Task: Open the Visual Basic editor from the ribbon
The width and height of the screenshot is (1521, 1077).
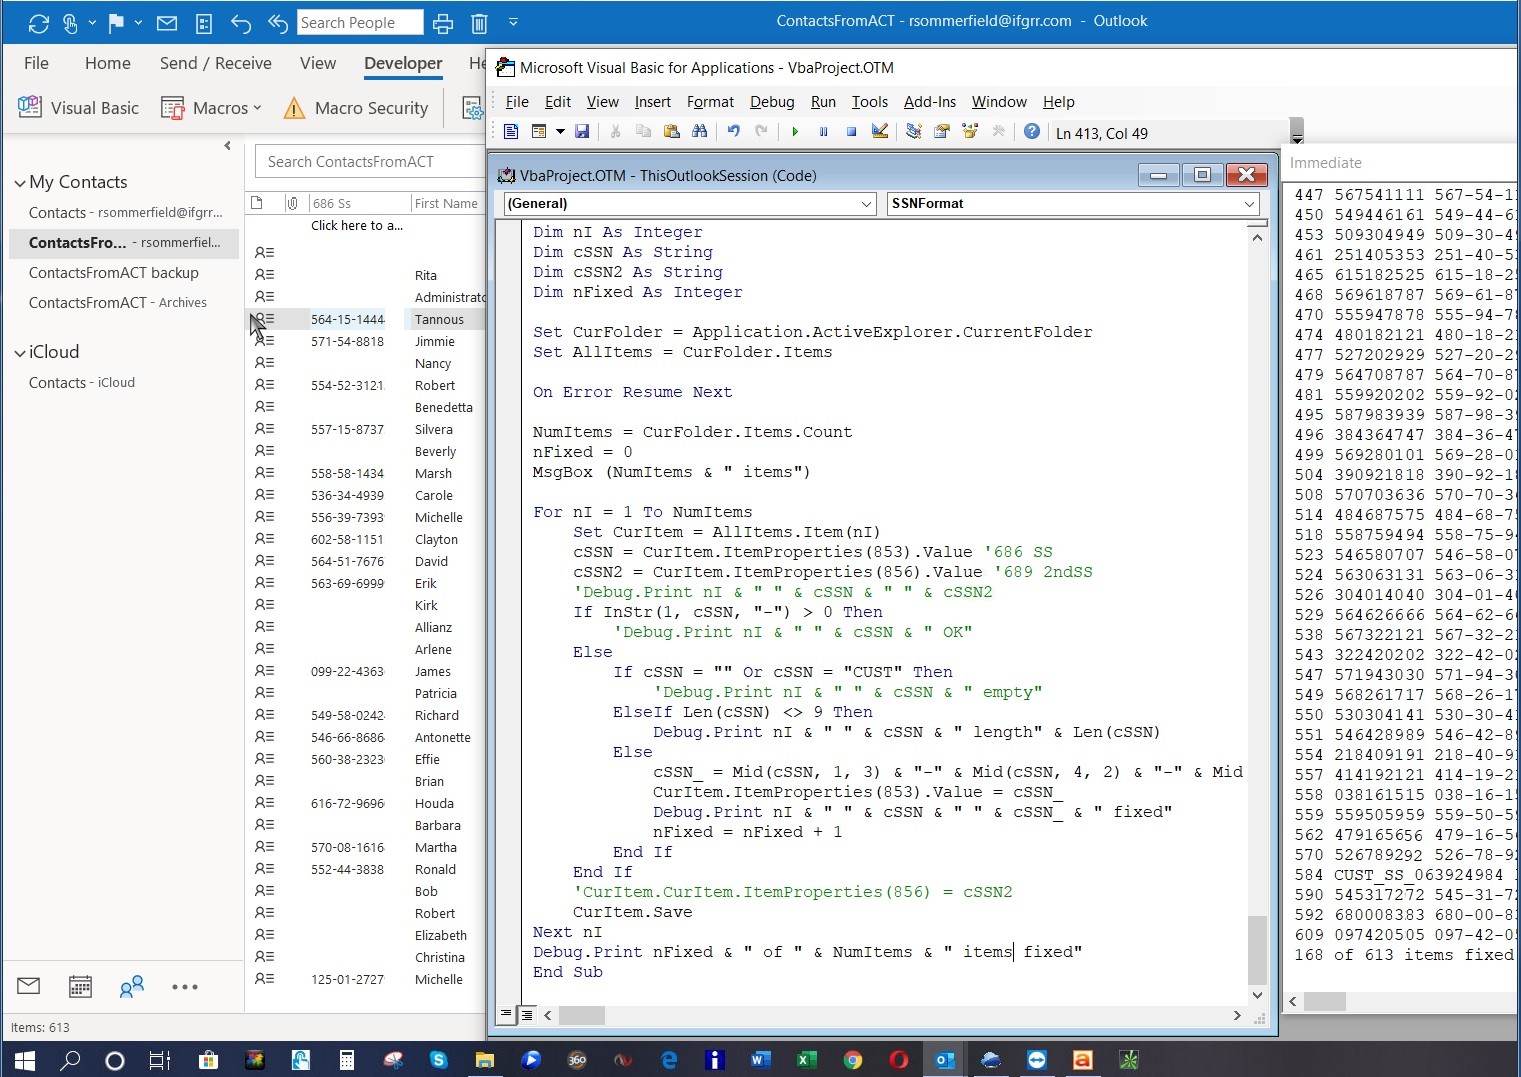Action: point(79,108)
